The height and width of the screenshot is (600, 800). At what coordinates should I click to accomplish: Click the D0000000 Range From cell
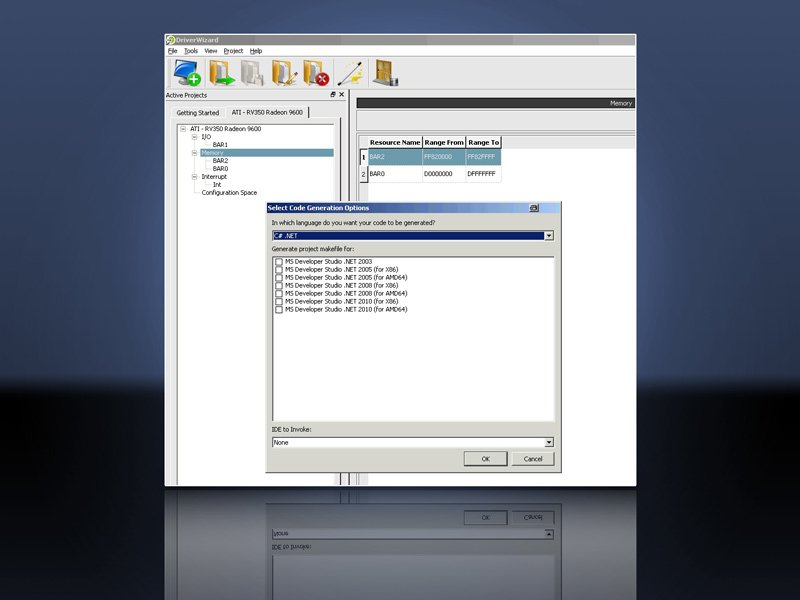coord(444,174)
